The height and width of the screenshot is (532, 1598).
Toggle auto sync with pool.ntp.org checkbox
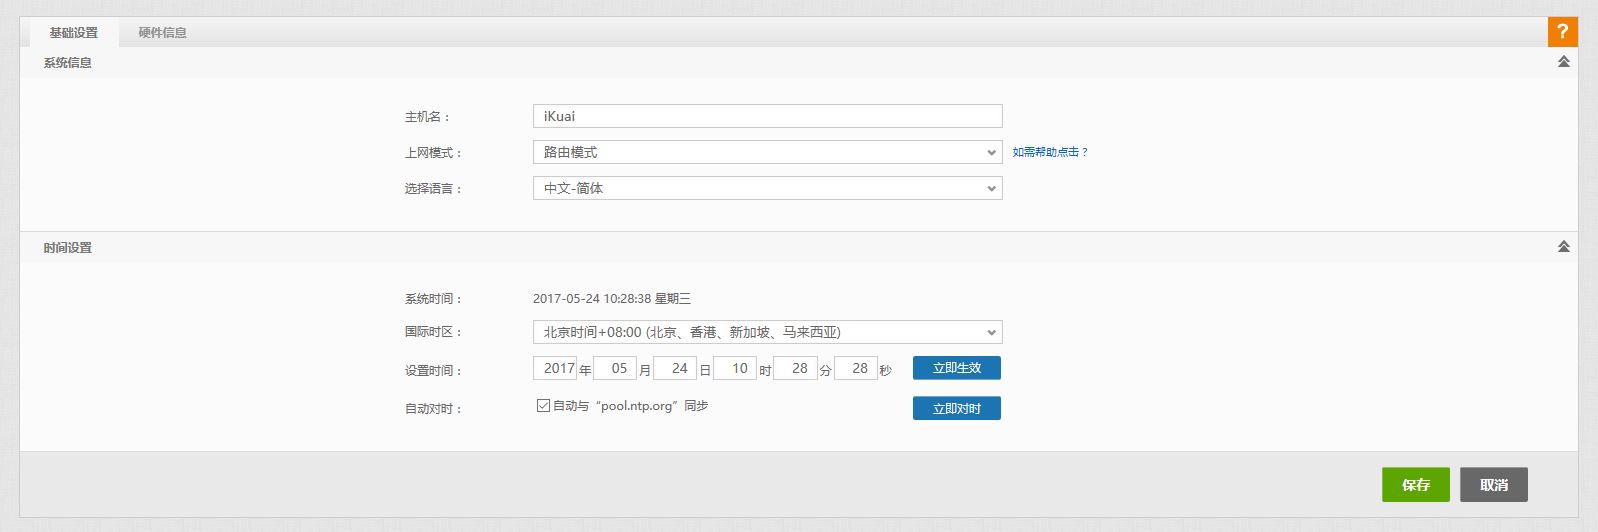click(x=543, y=406)
